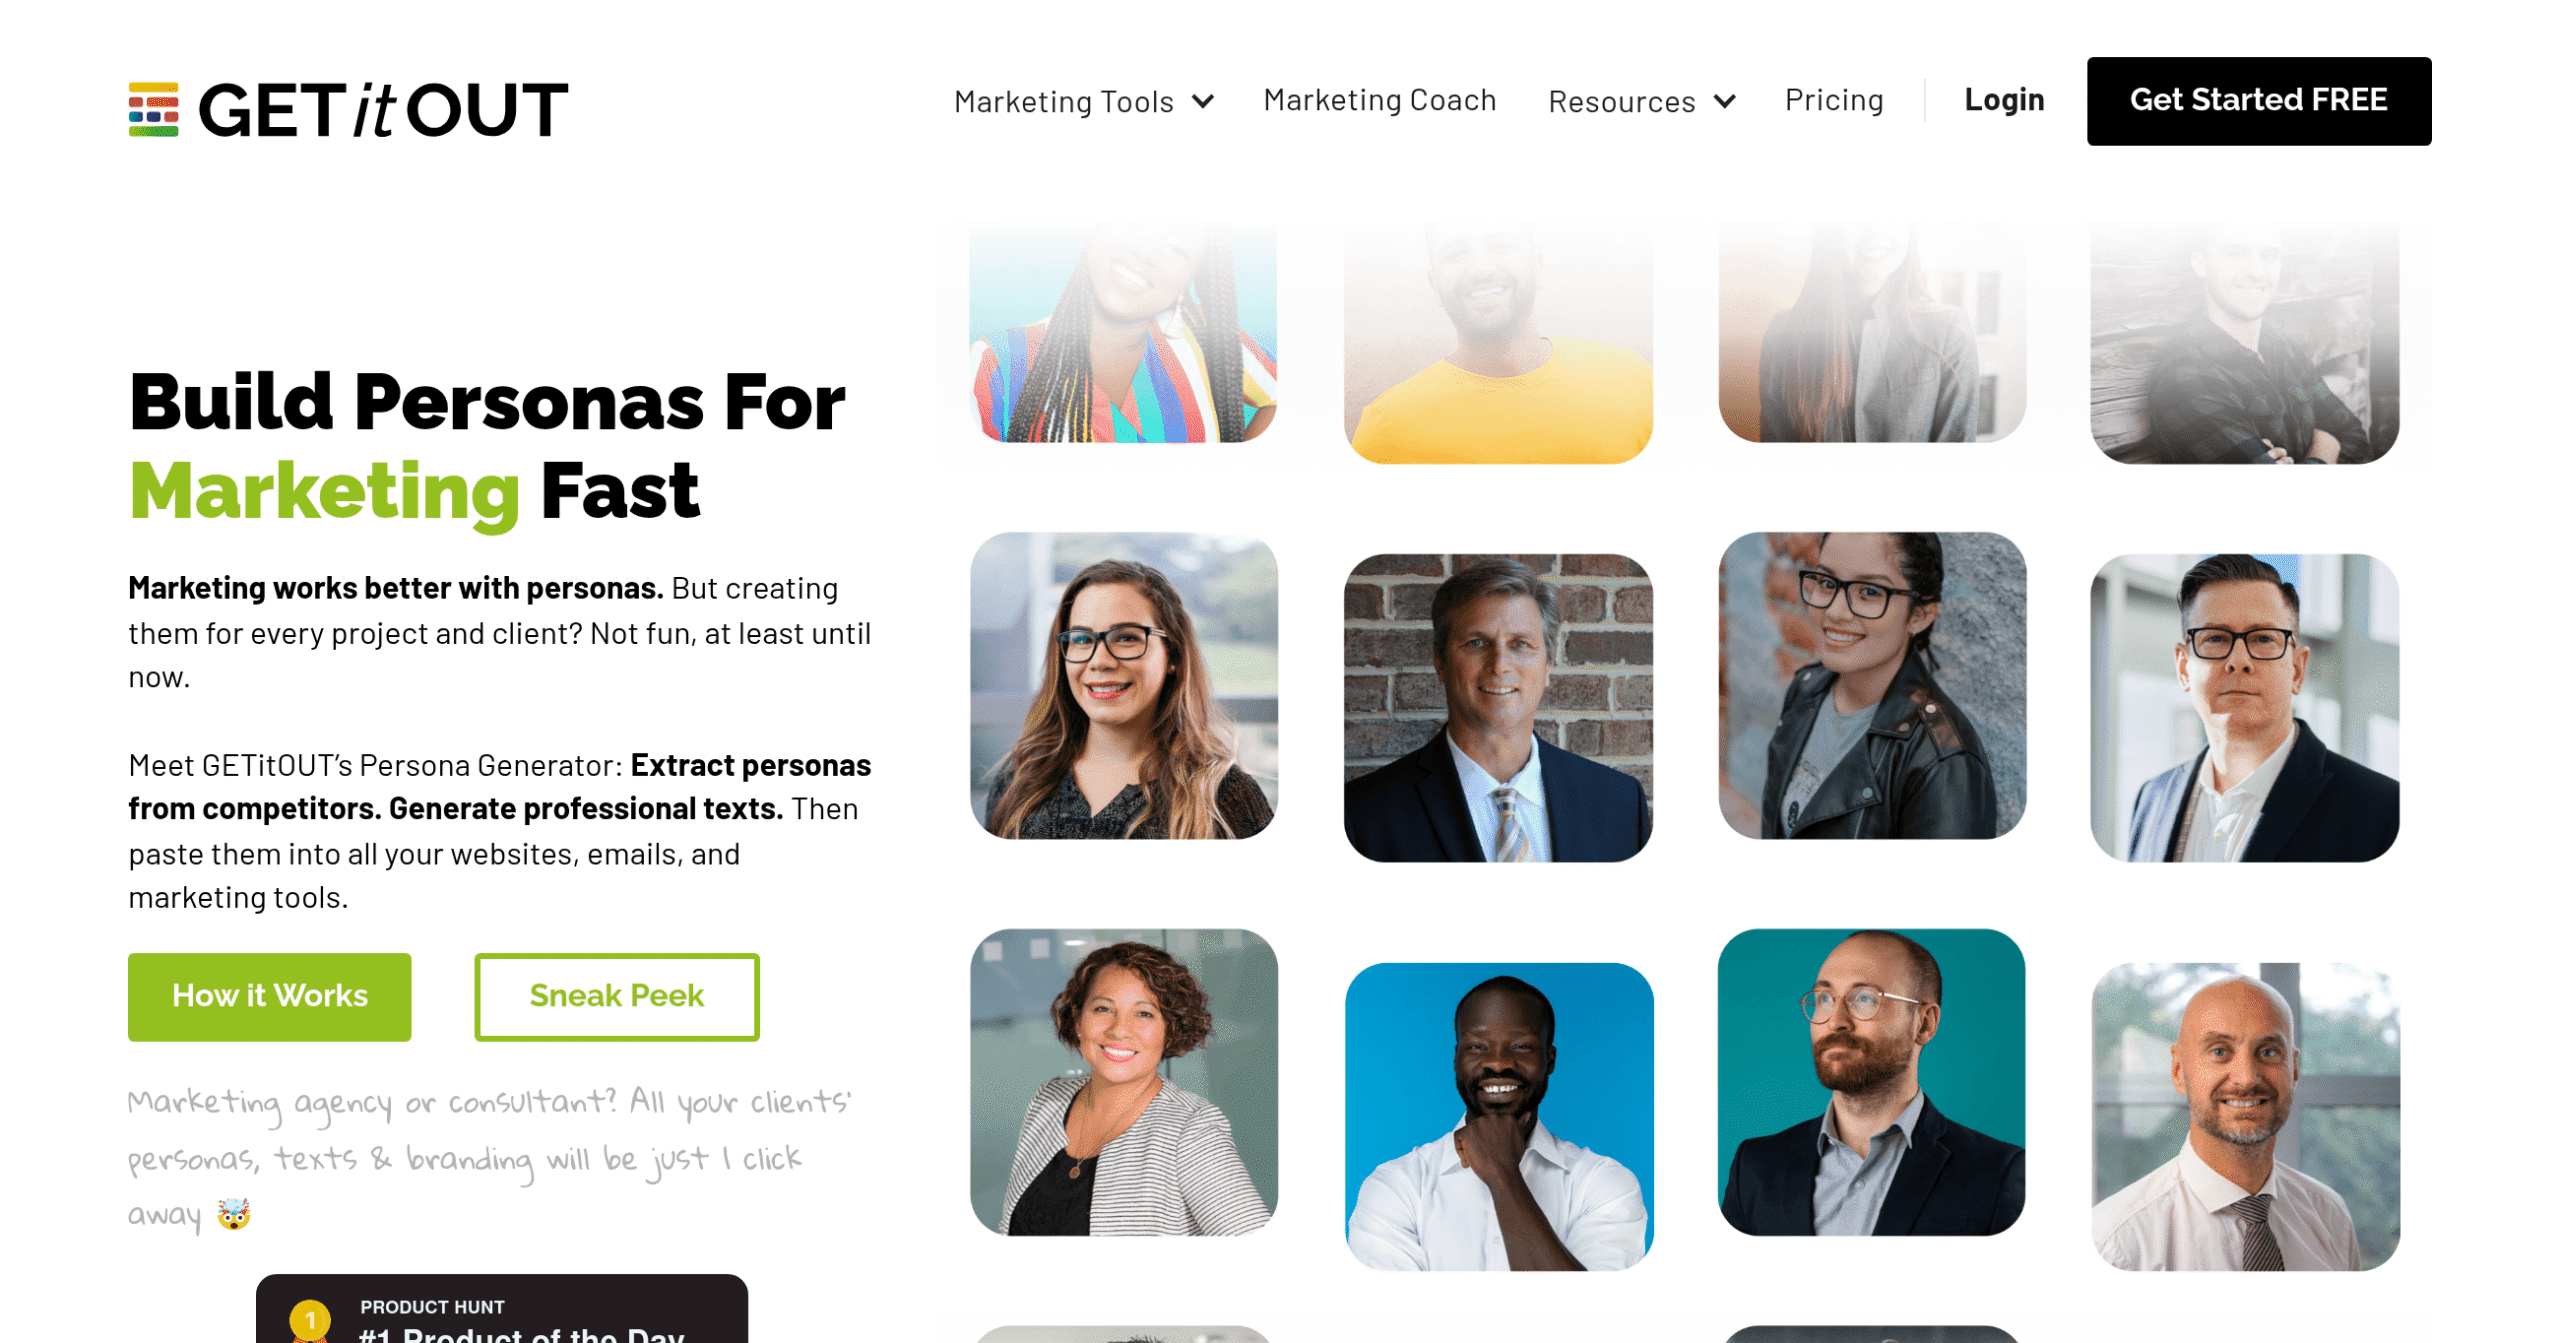Click the GETitOUT colored bars logo icon

point(153,109)
